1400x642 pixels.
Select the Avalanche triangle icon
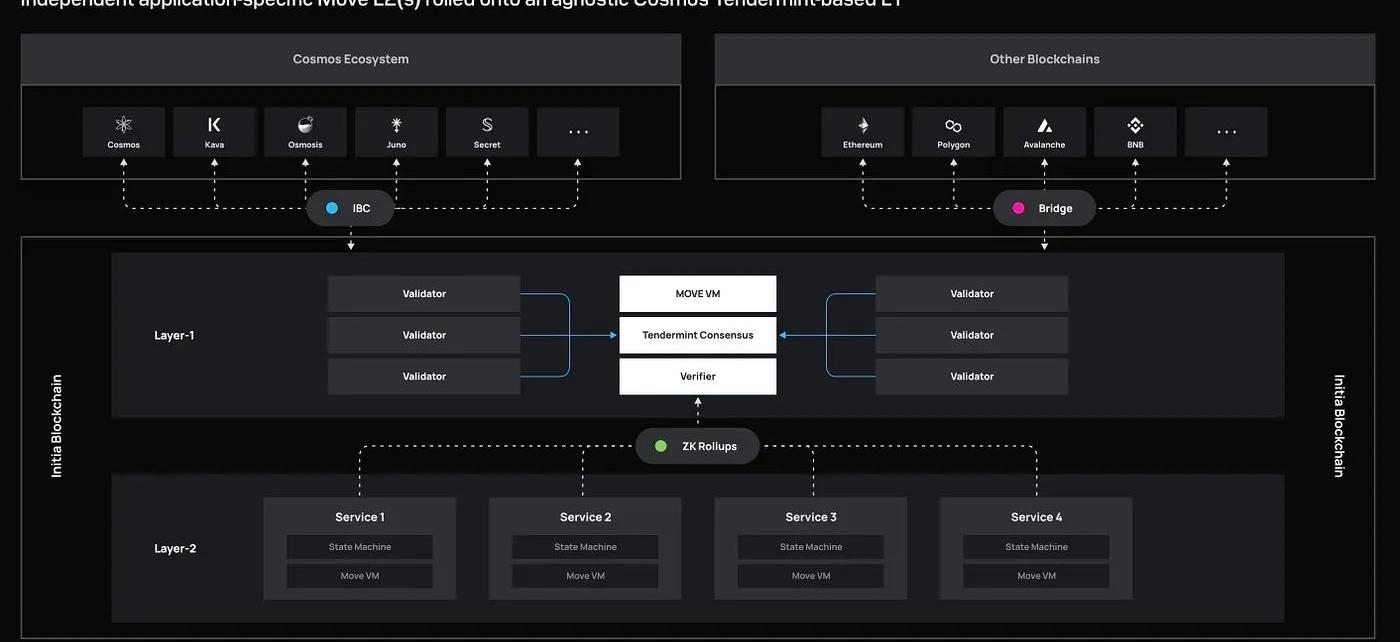pos(1044,126)
